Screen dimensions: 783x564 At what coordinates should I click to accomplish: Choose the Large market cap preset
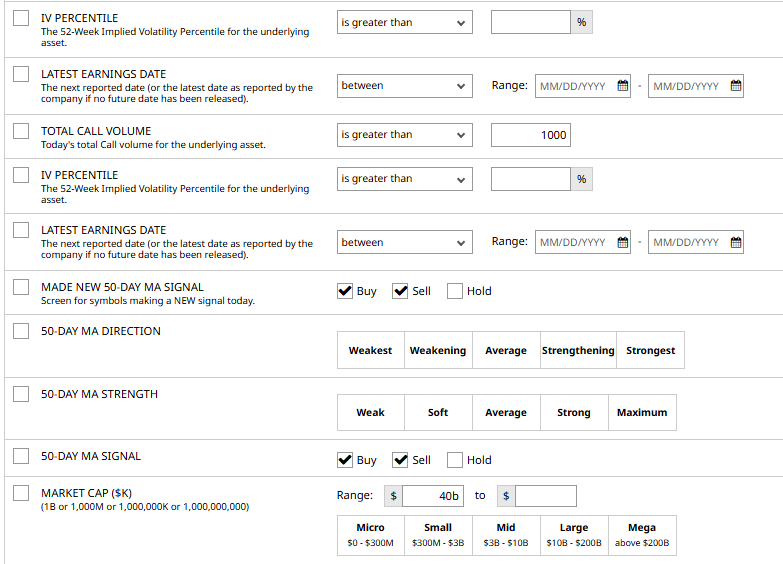(x=574, y=535)
